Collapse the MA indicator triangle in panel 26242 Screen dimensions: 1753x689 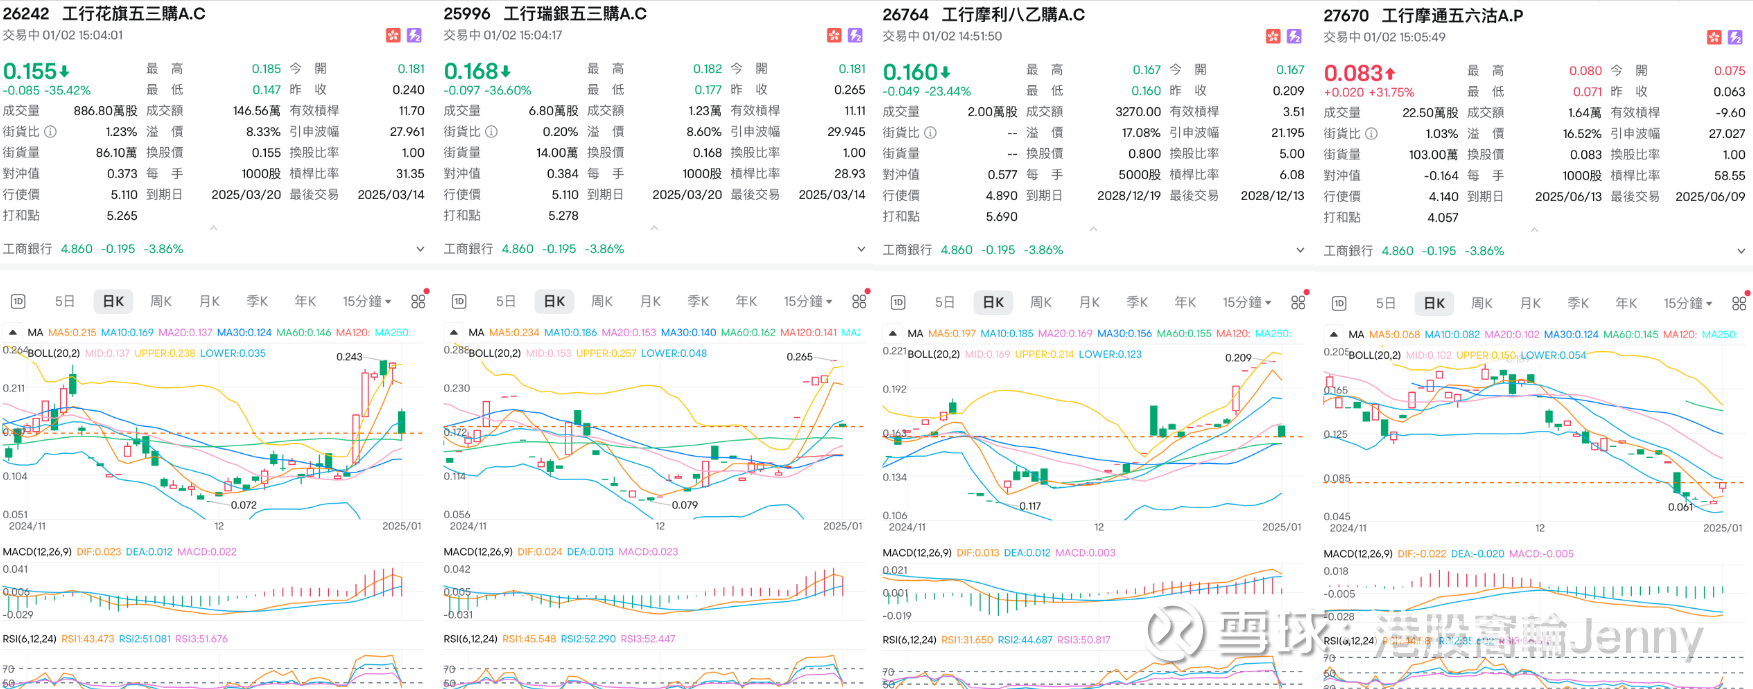click(x=12, y=332)
